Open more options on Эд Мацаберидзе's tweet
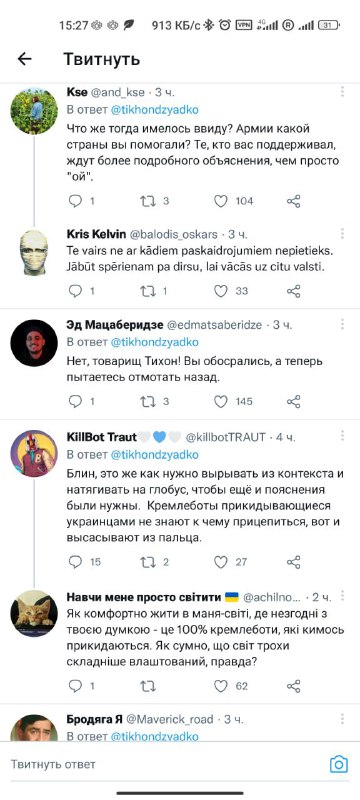The image size is (360, 800). [x=342, y=324]
